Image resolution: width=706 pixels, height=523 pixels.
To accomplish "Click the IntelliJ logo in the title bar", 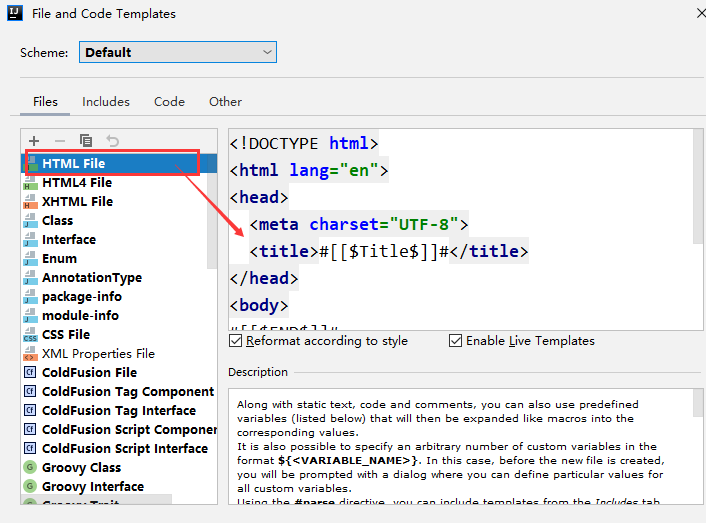I will click(x=15, y=13).
